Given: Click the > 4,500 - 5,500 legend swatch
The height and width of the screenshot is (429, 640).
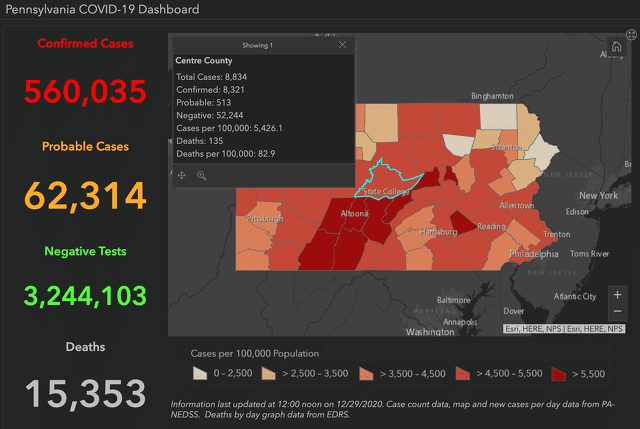Looking at the screenshot, I should (464, 373).
